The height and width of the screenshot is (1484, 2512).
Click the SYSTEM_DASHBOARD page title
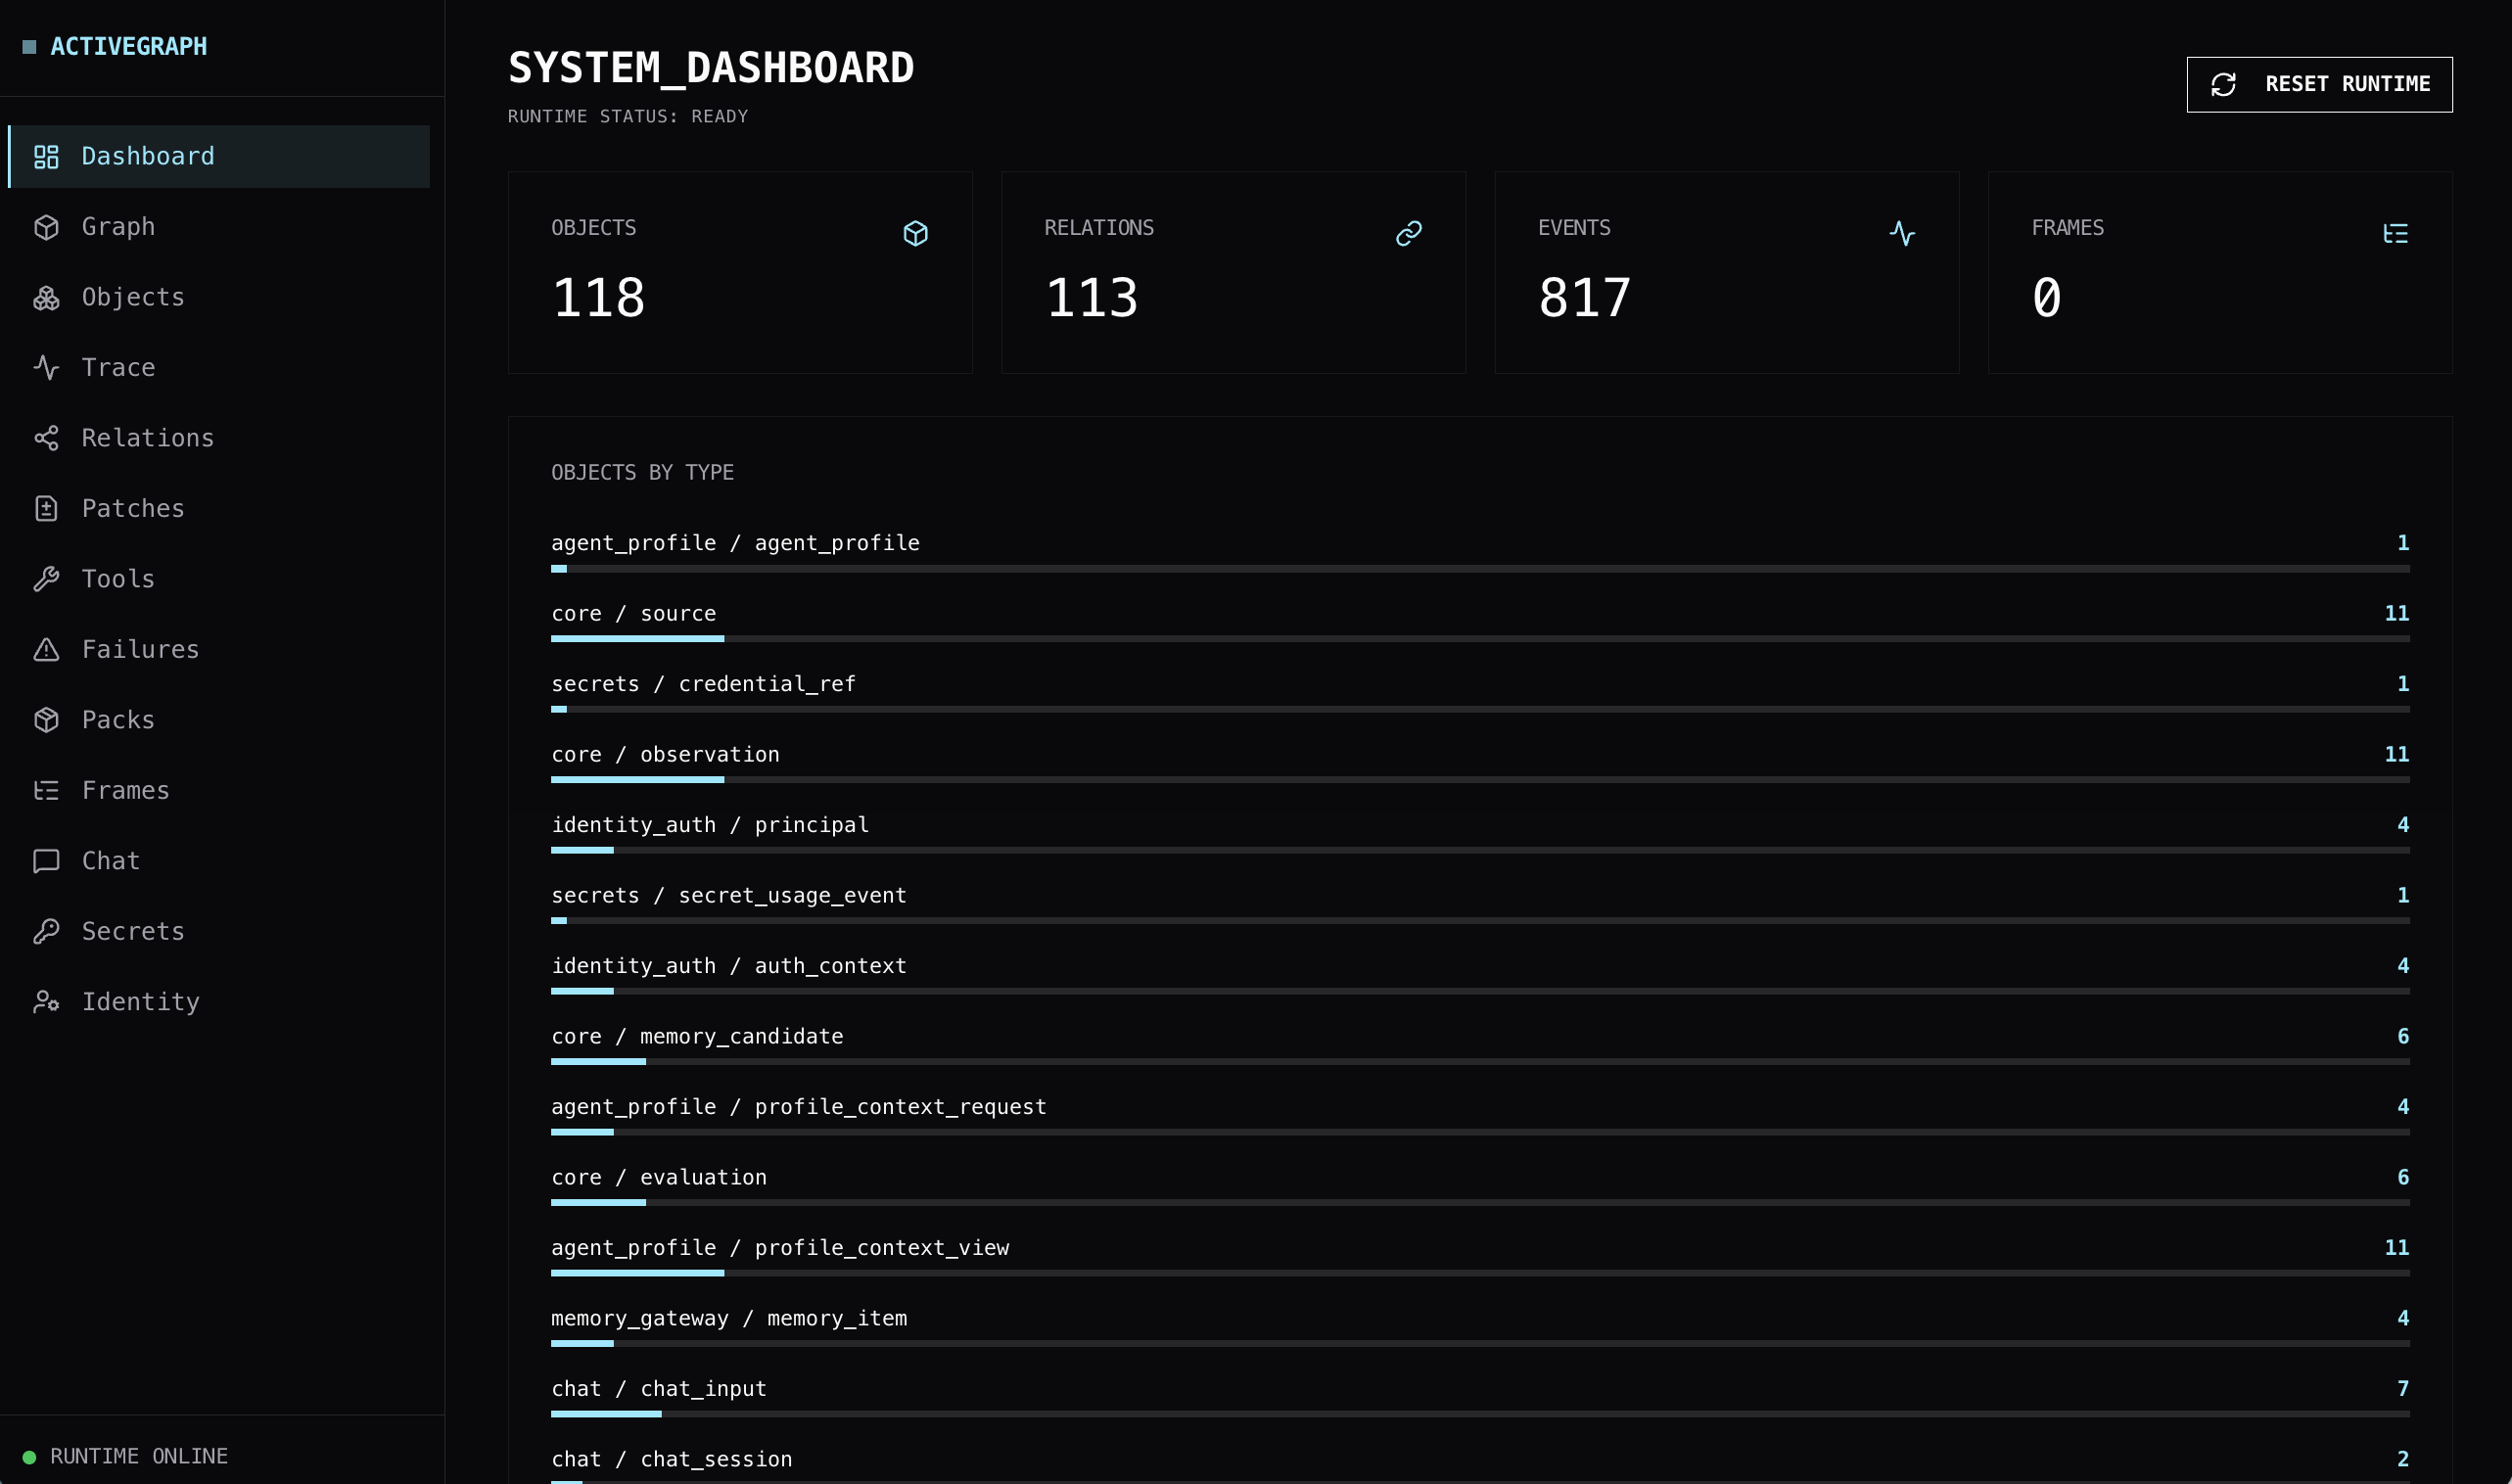click(x=711, y=68)
